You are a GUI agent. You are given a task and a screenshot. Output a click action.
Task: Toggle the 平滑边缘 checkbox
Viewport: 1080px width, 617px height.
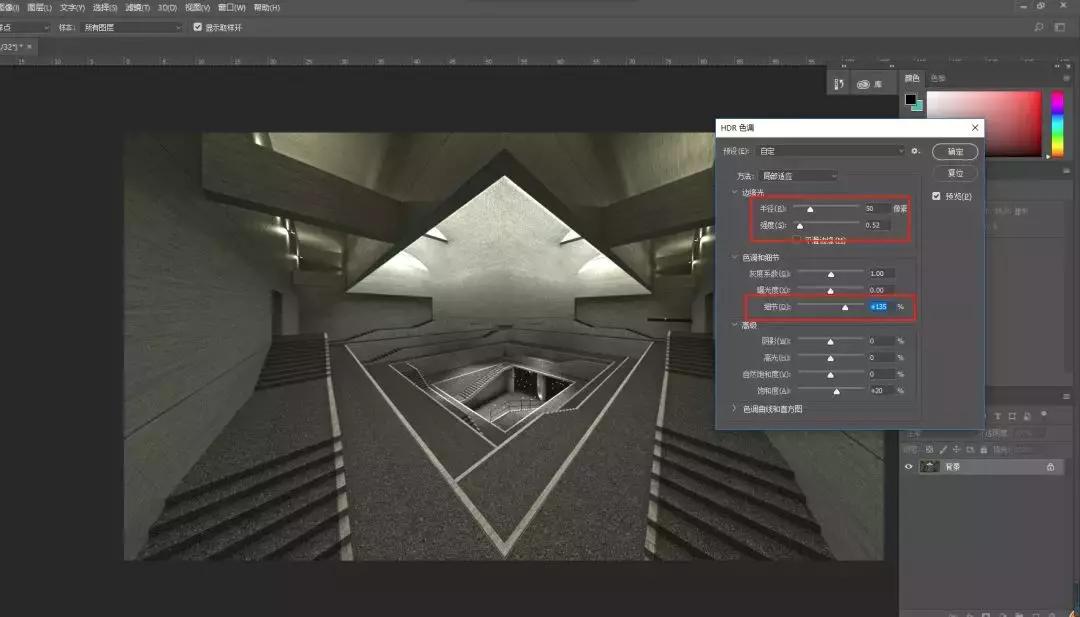click(797, 240)
